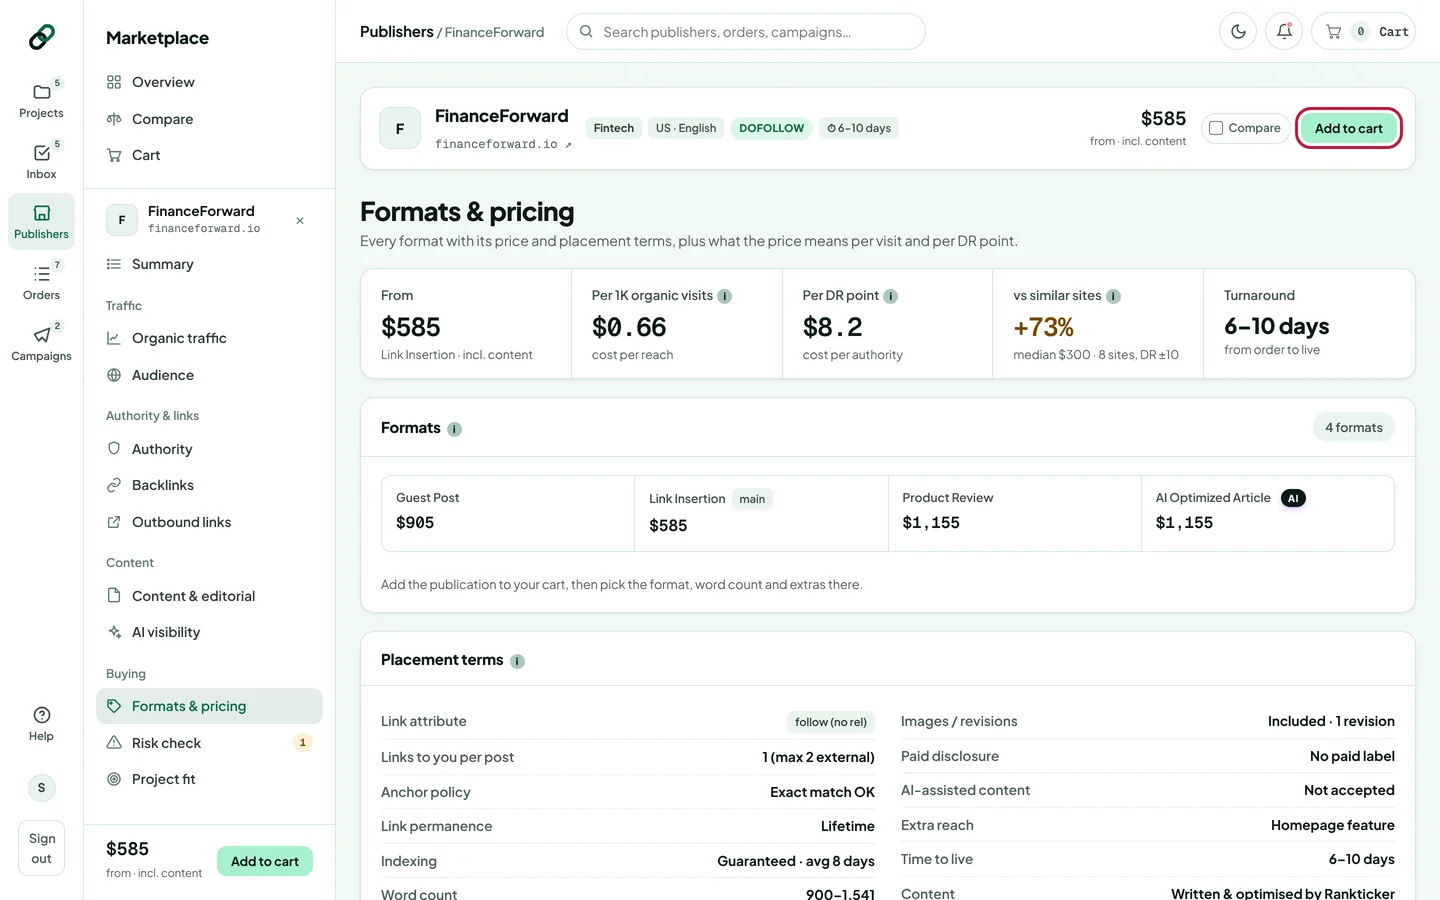Open the financeforward.io external link
This screenshot has width=1440, height=900.
click(x=503, y=144)
